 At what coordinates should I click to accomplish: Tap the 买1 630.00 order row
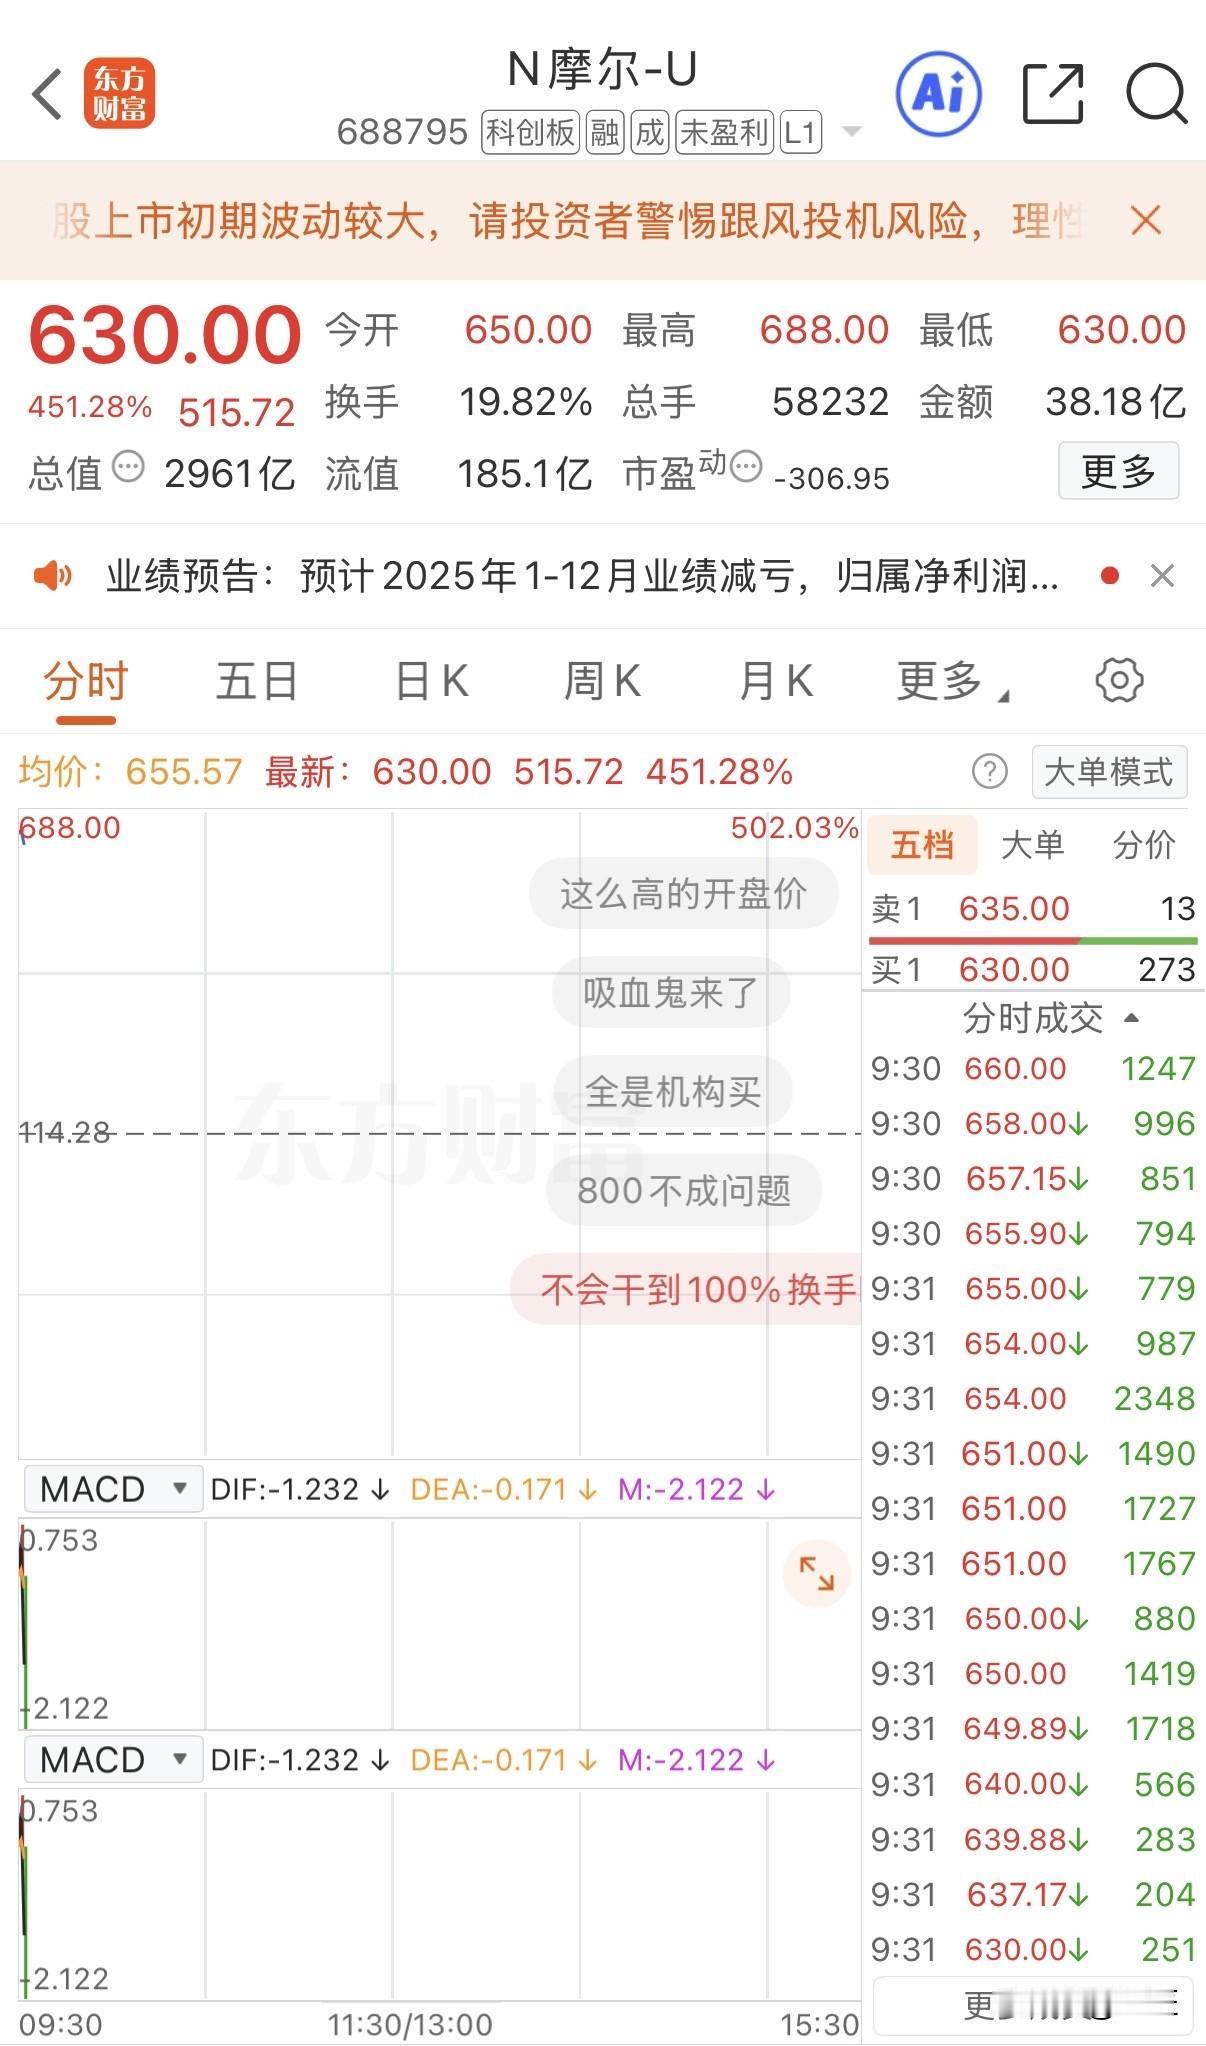[1033, 969]
